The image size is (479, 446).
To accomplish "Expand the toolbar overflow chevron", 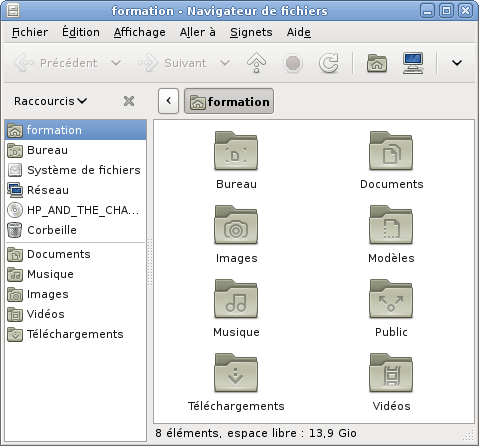I will 457,63.
